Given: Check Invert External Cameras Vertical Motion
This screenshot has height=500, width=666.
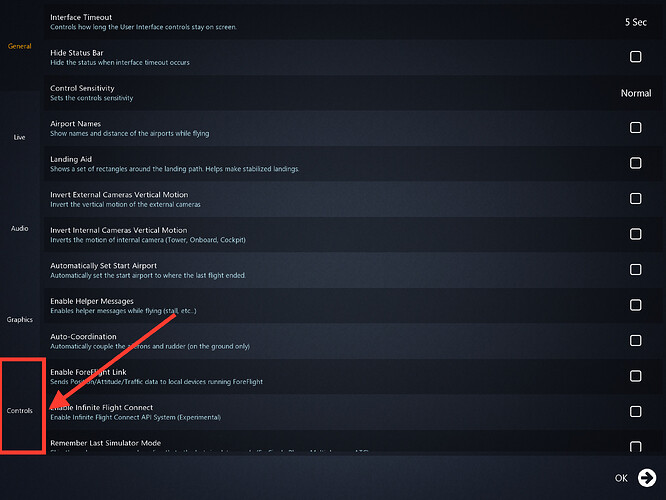Looking at the screenshot, I should pyautogui.click(x=635, y=198).
